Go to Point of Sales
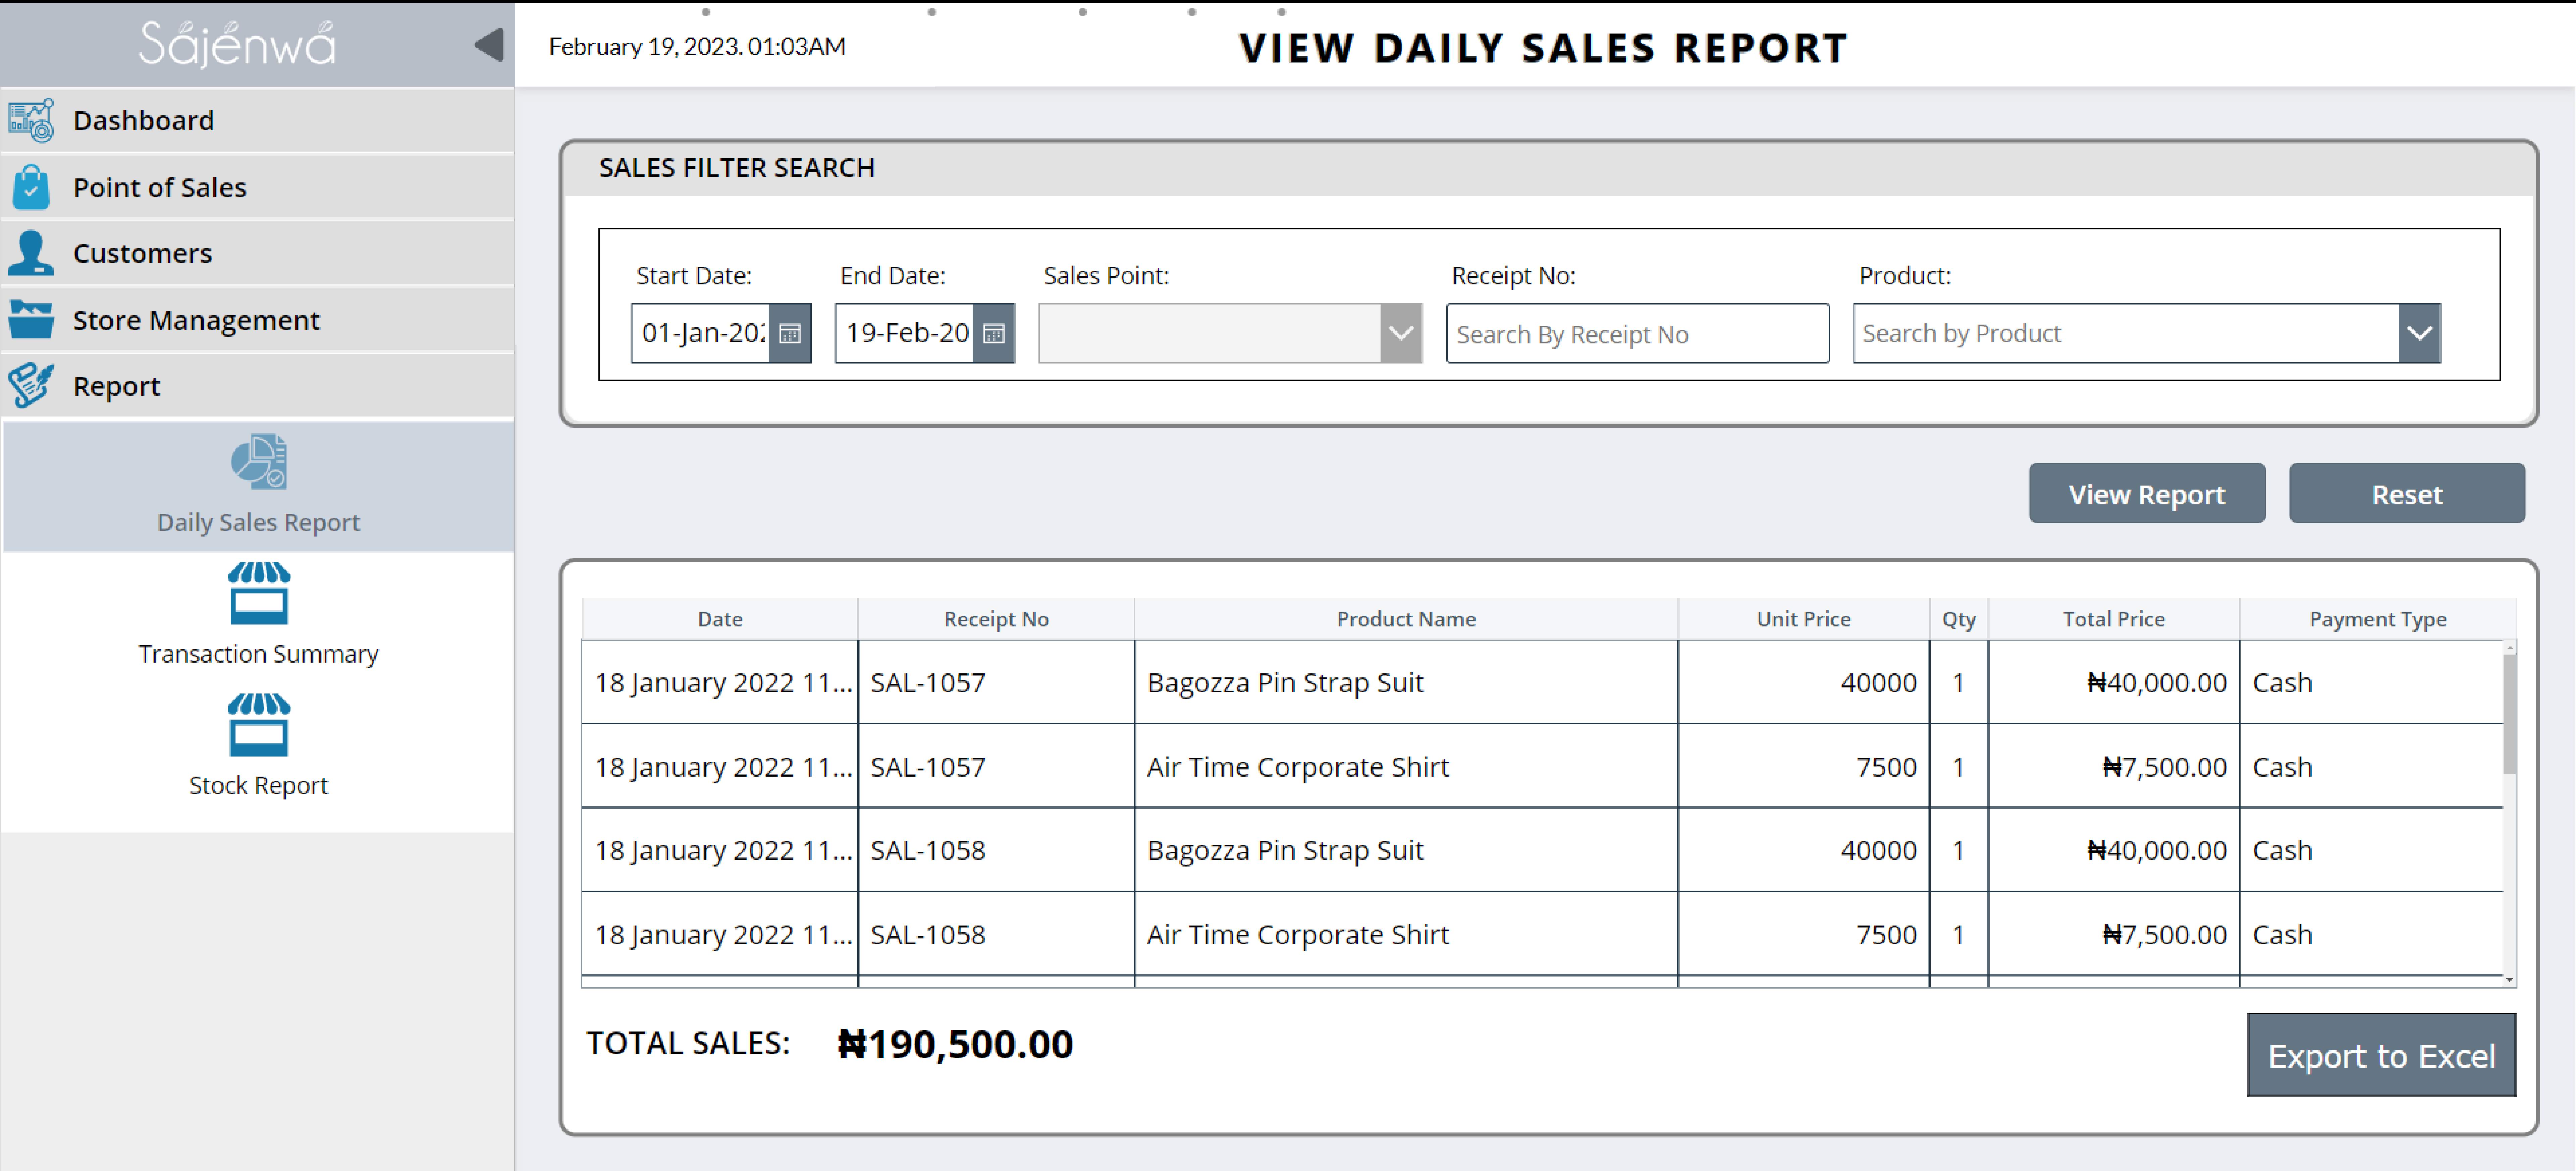The width and height of the screenshot is (2576, 1171). [x=258, y=187]
